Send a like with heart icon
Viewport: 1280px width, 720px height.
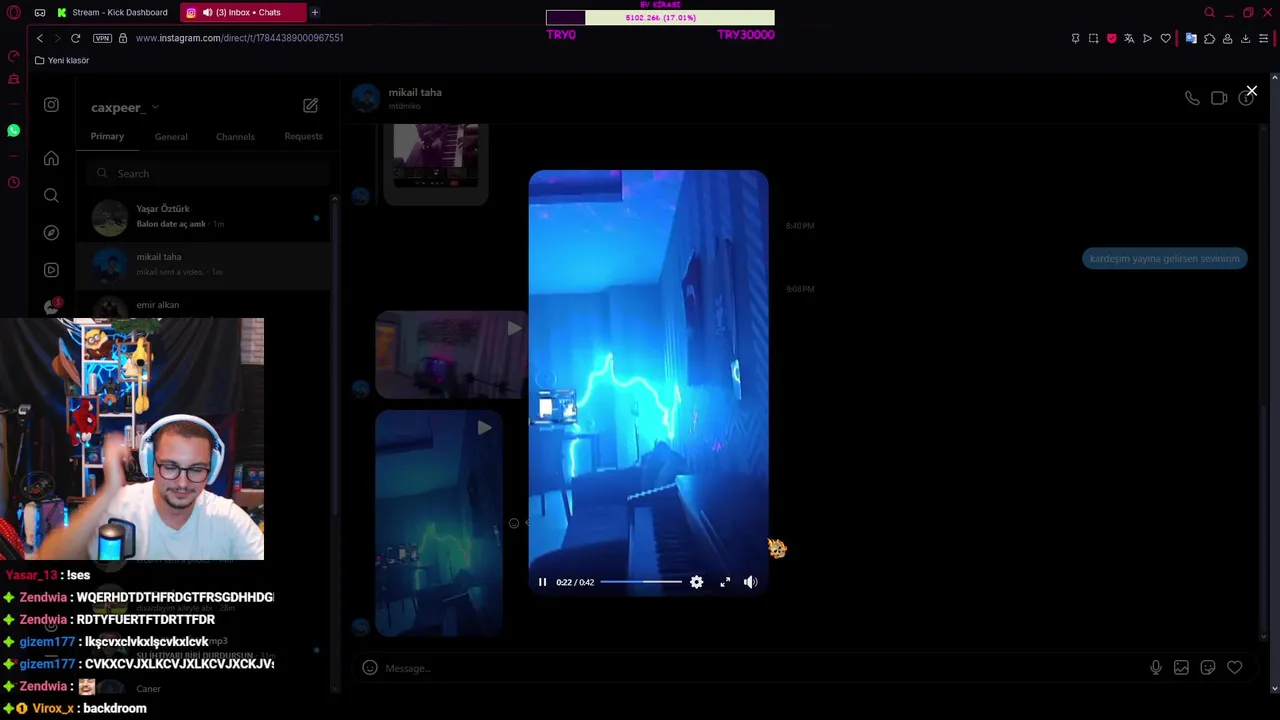pyautogui.click(x=1235, y=668)
